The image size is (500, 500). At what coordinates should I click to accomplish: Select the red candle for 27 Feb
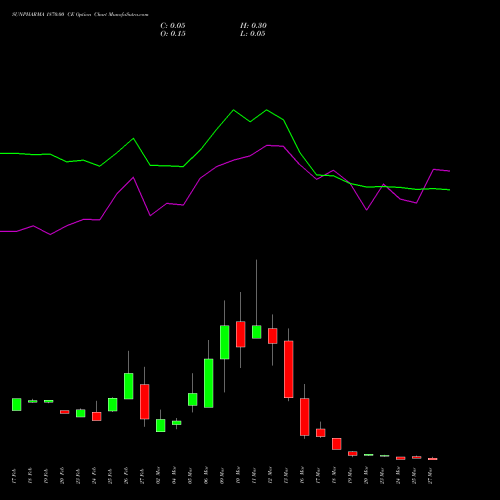point(145,401)
